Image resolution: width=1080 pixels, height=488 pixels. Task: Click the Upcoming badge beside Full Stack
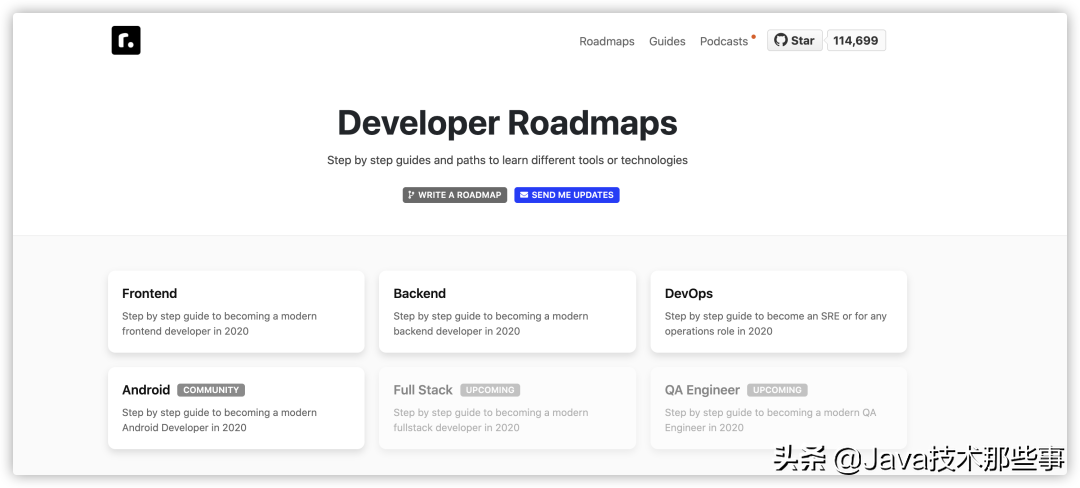click(x=490, y=390)
